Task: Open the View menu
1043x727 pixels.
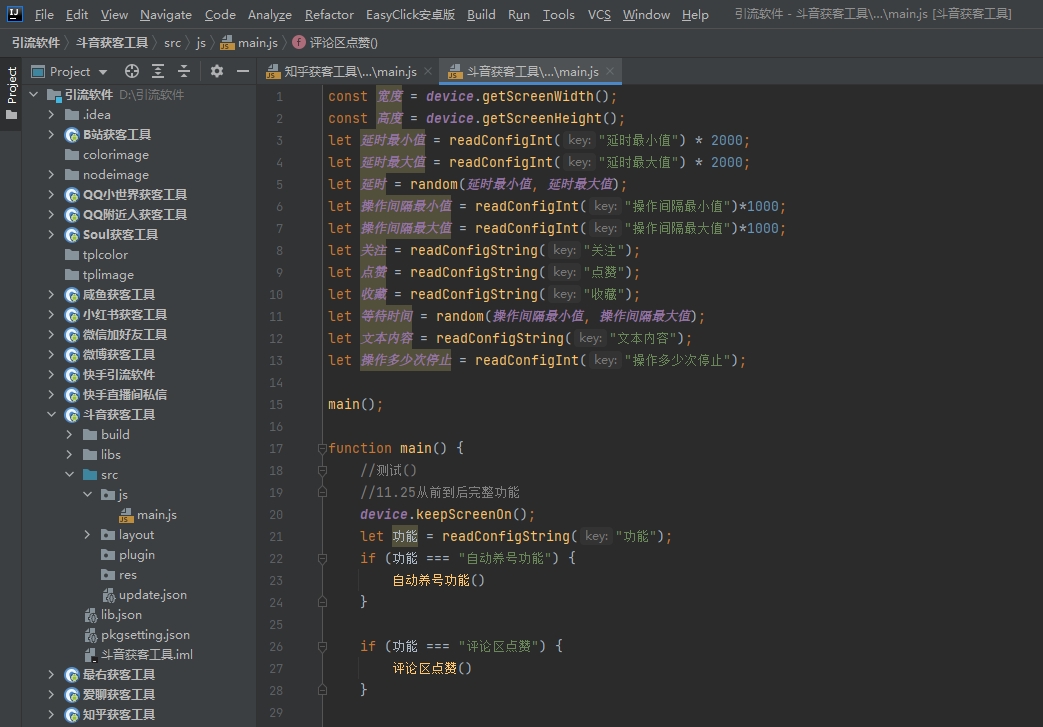Action: (114, 15)
